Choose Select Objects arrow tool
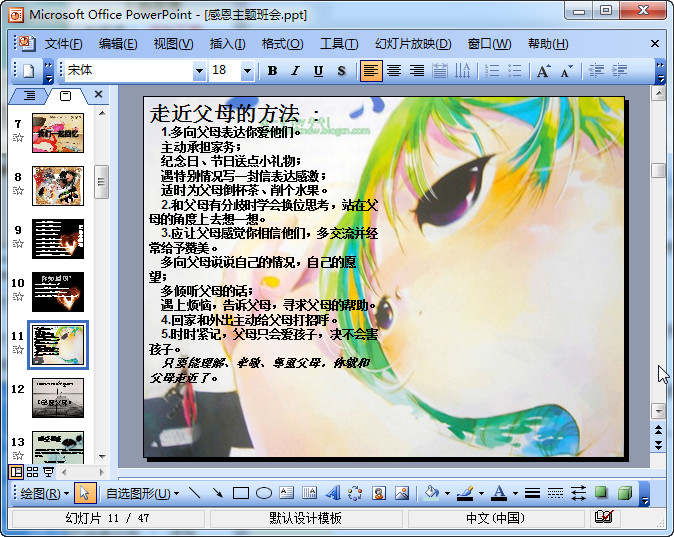 pyautogui.click(x=84, y=493)
